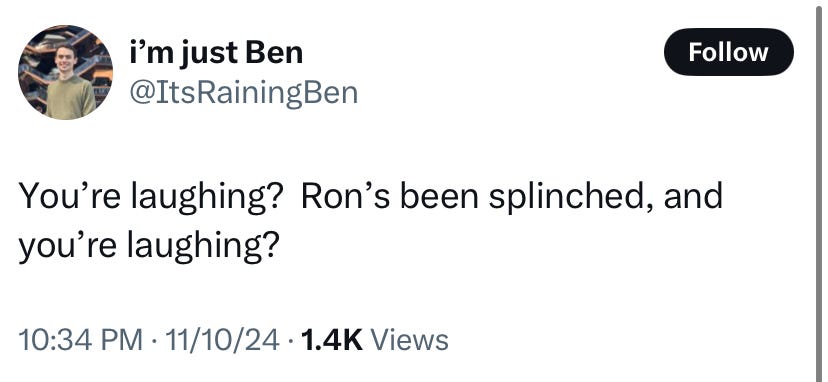Click the tweet's first line of text
Image resolution: width=828 pixels, height=382 pixels.
tap(371, 197)
